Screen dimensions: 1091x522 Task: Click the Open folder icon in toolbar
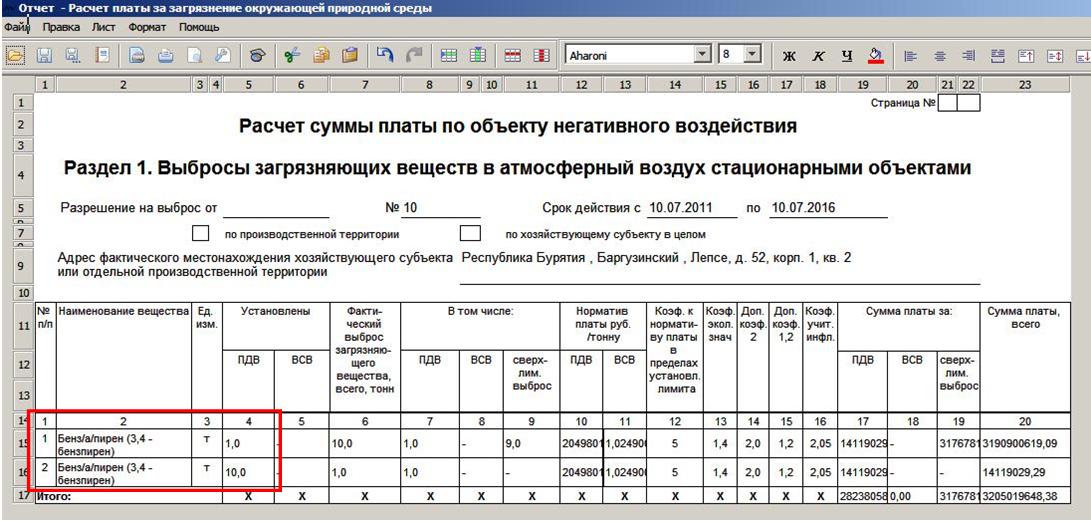(x=17, y=57)
